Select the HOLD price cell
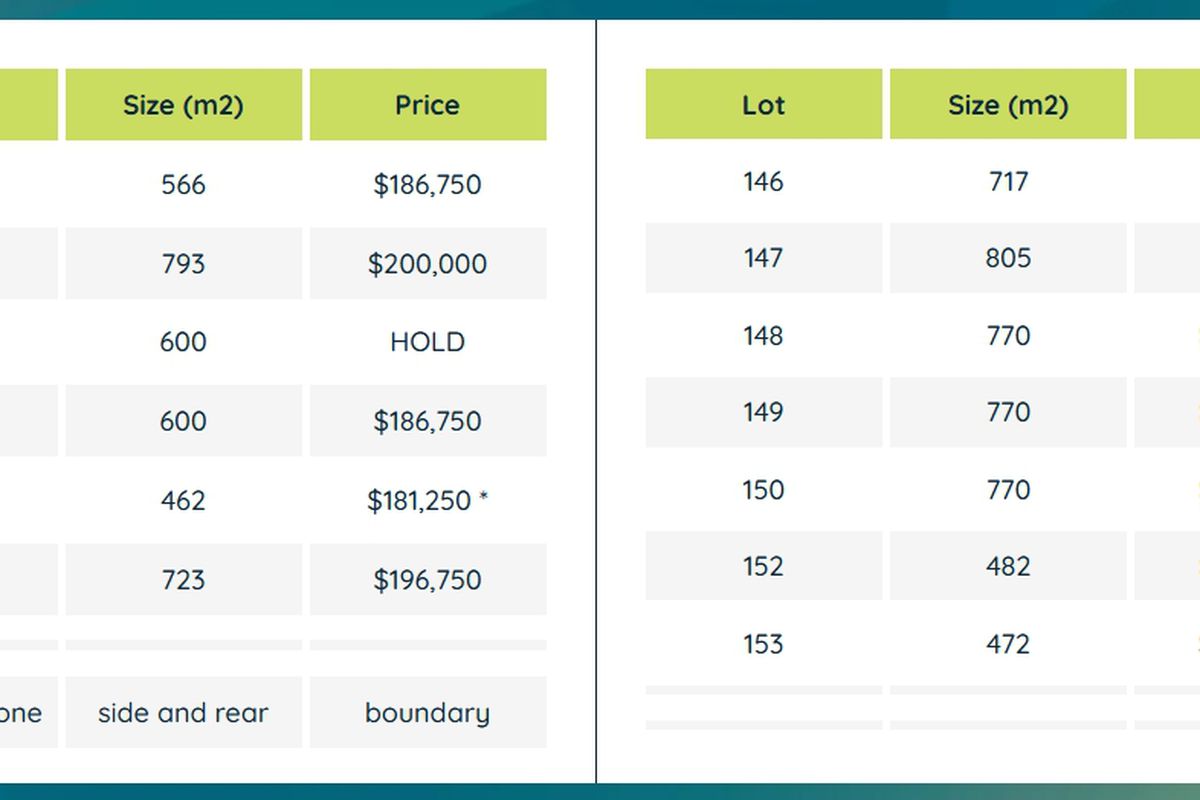 428,342
